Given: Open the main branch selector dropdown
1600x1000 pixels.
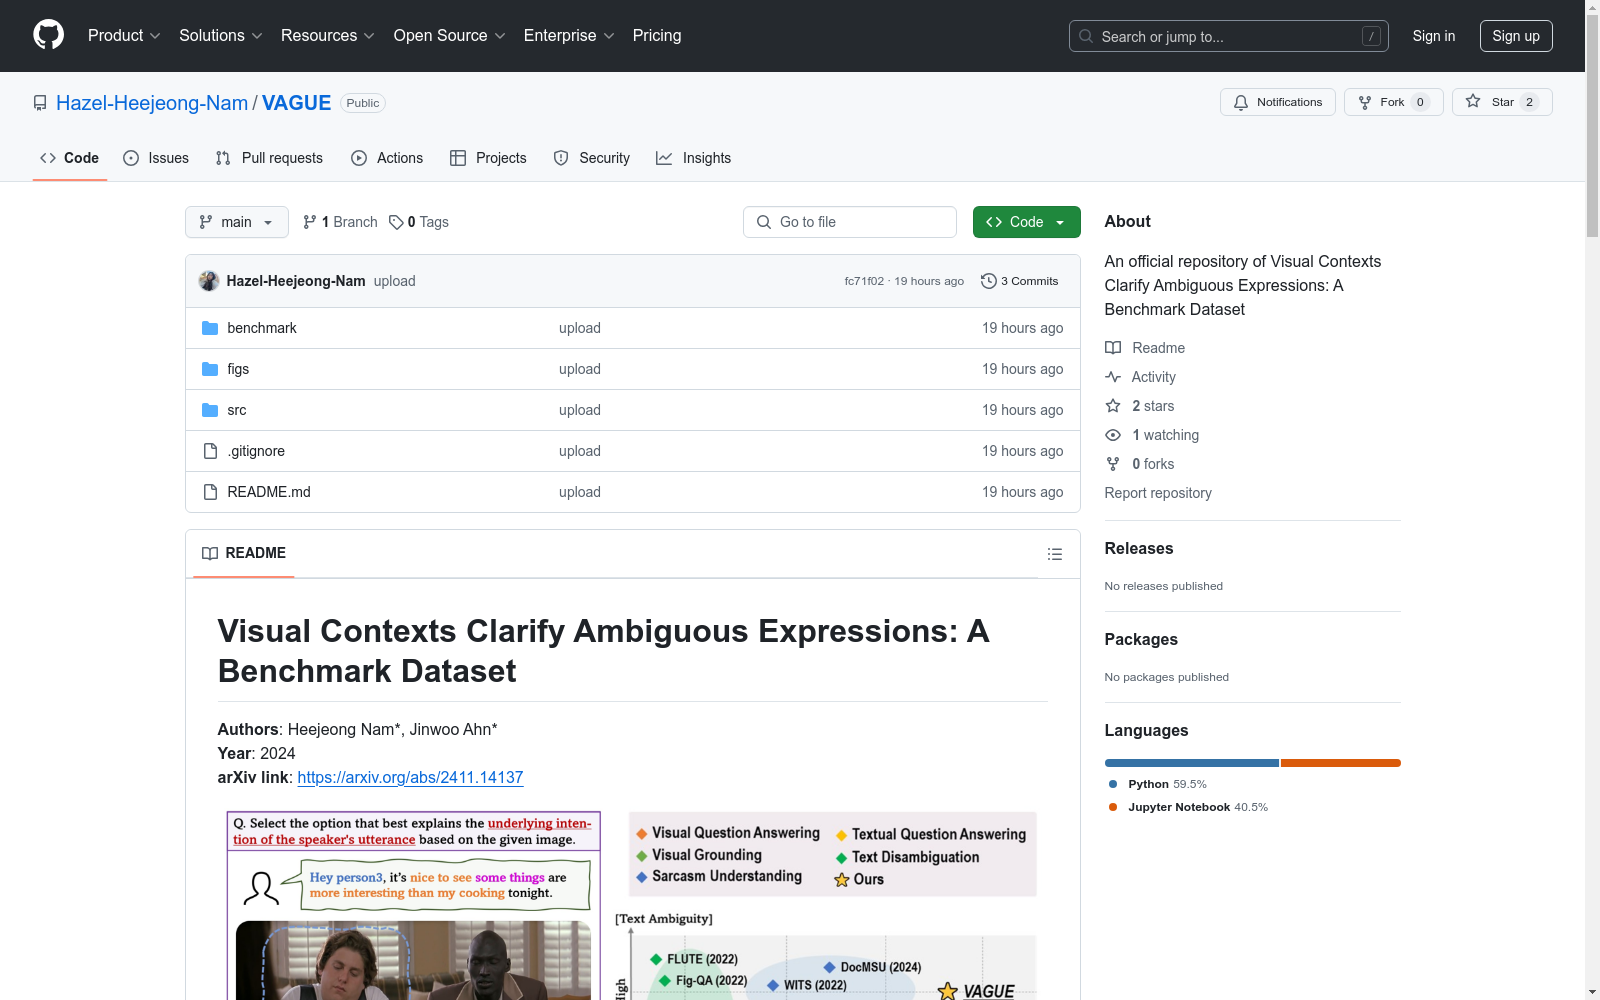Looking at the screenshot, I should (x=237, y=222).
